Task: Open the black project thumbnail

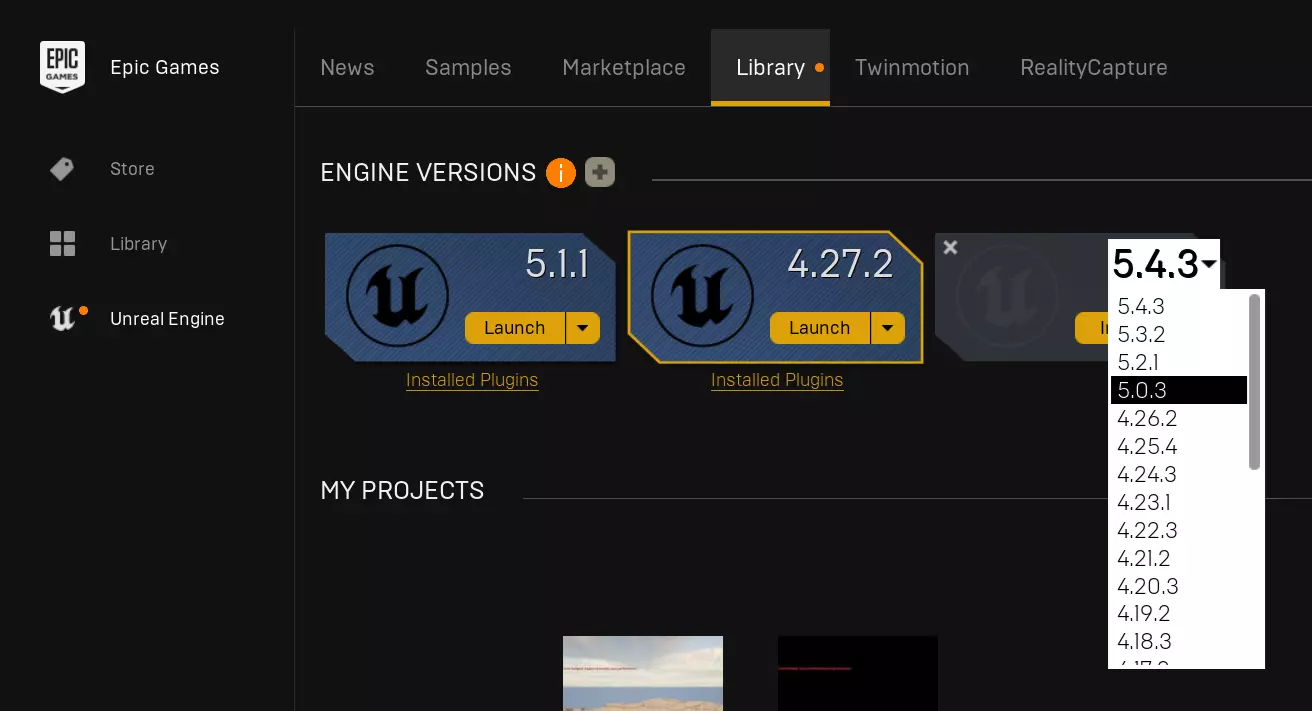Action: tap(858, 673)
